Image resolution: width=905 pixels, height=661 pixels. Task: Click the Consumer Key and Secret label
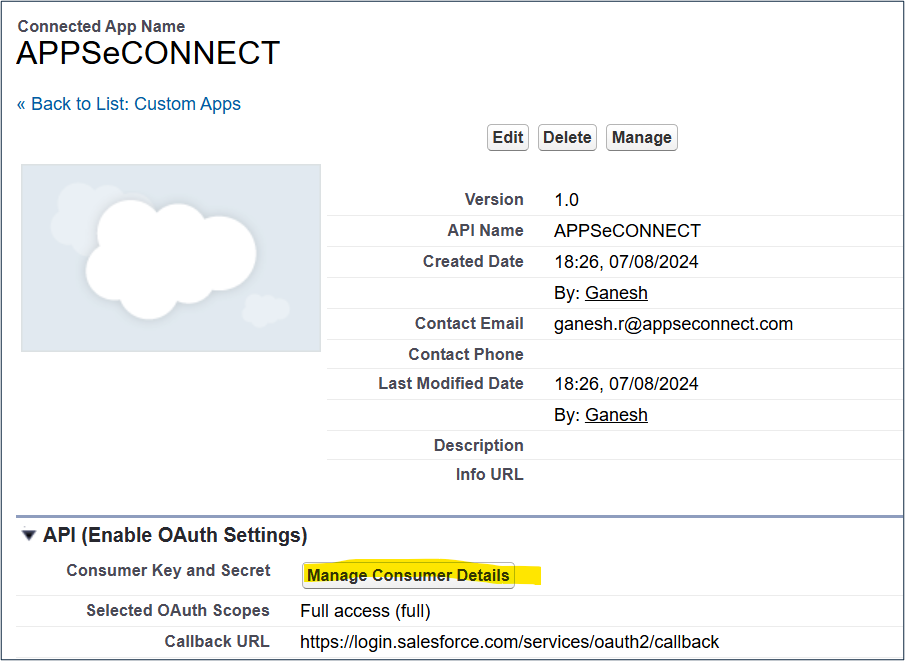coord(168,571)
